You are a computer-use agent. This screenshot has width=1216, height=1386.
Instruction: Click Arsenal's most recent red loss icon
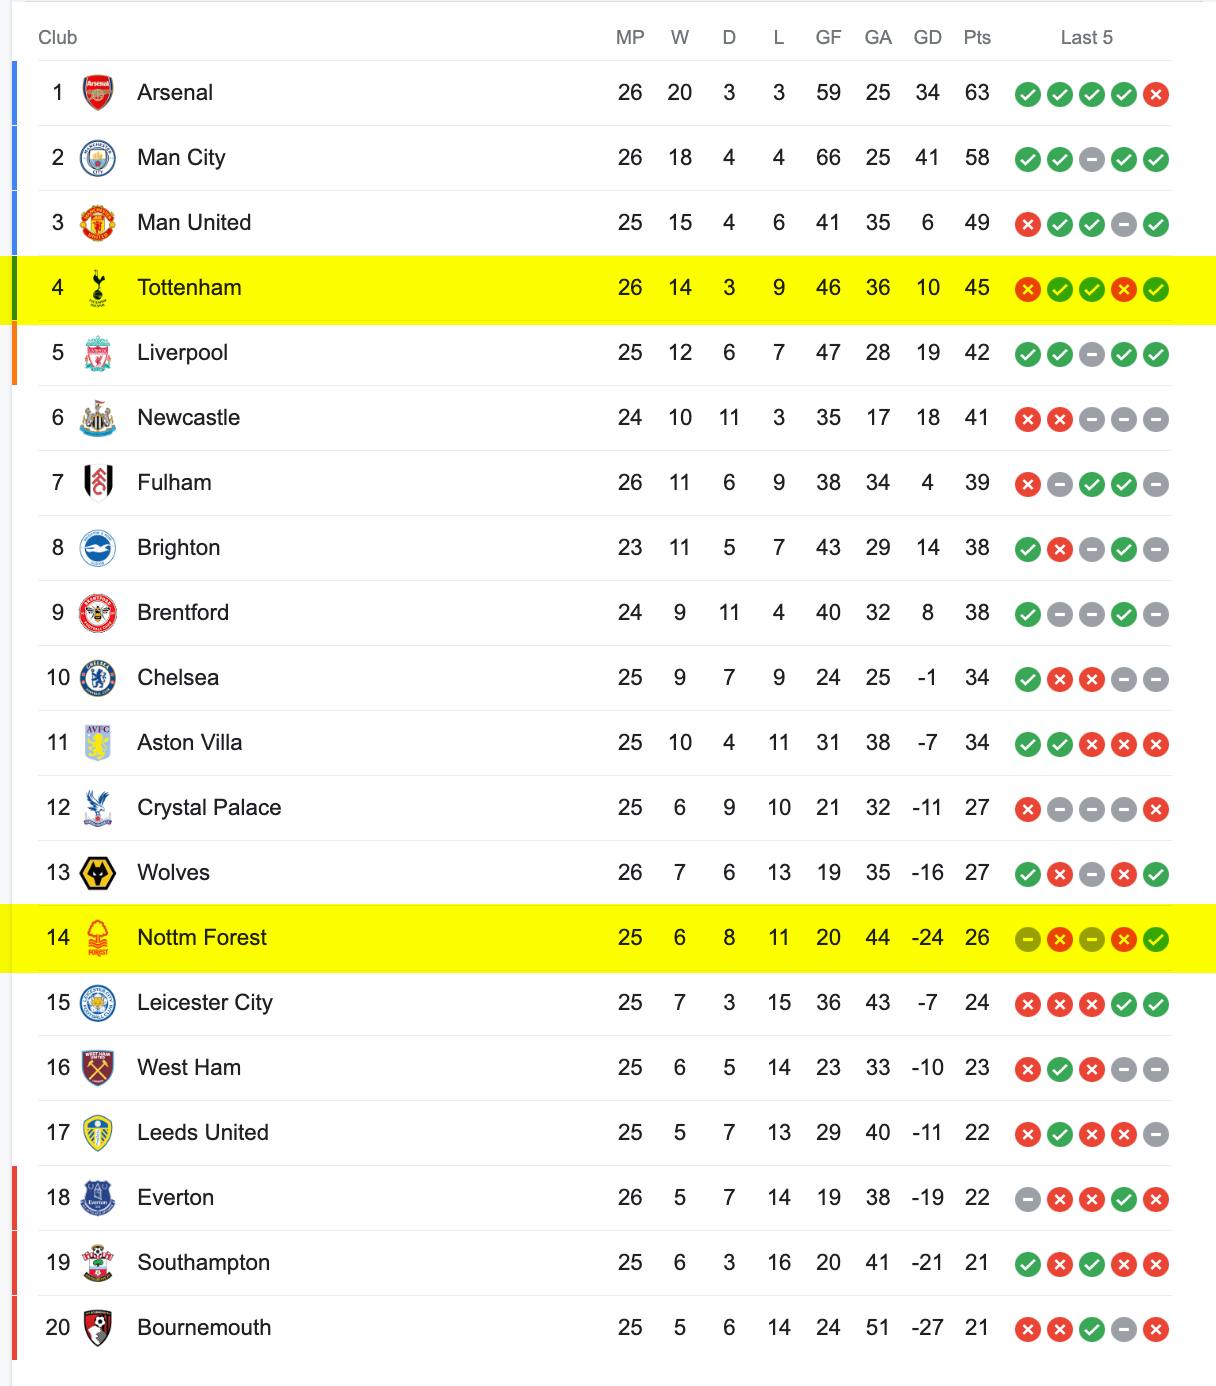pyautogui.click(x=1156, y=95)
